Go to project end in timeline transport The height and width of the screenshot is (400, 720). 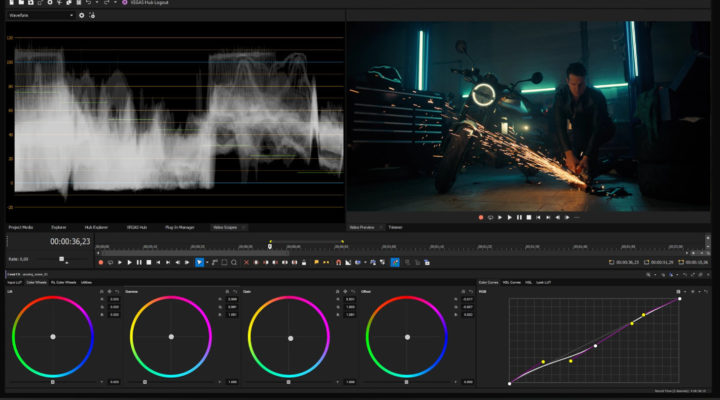click(x=168, y=263)
